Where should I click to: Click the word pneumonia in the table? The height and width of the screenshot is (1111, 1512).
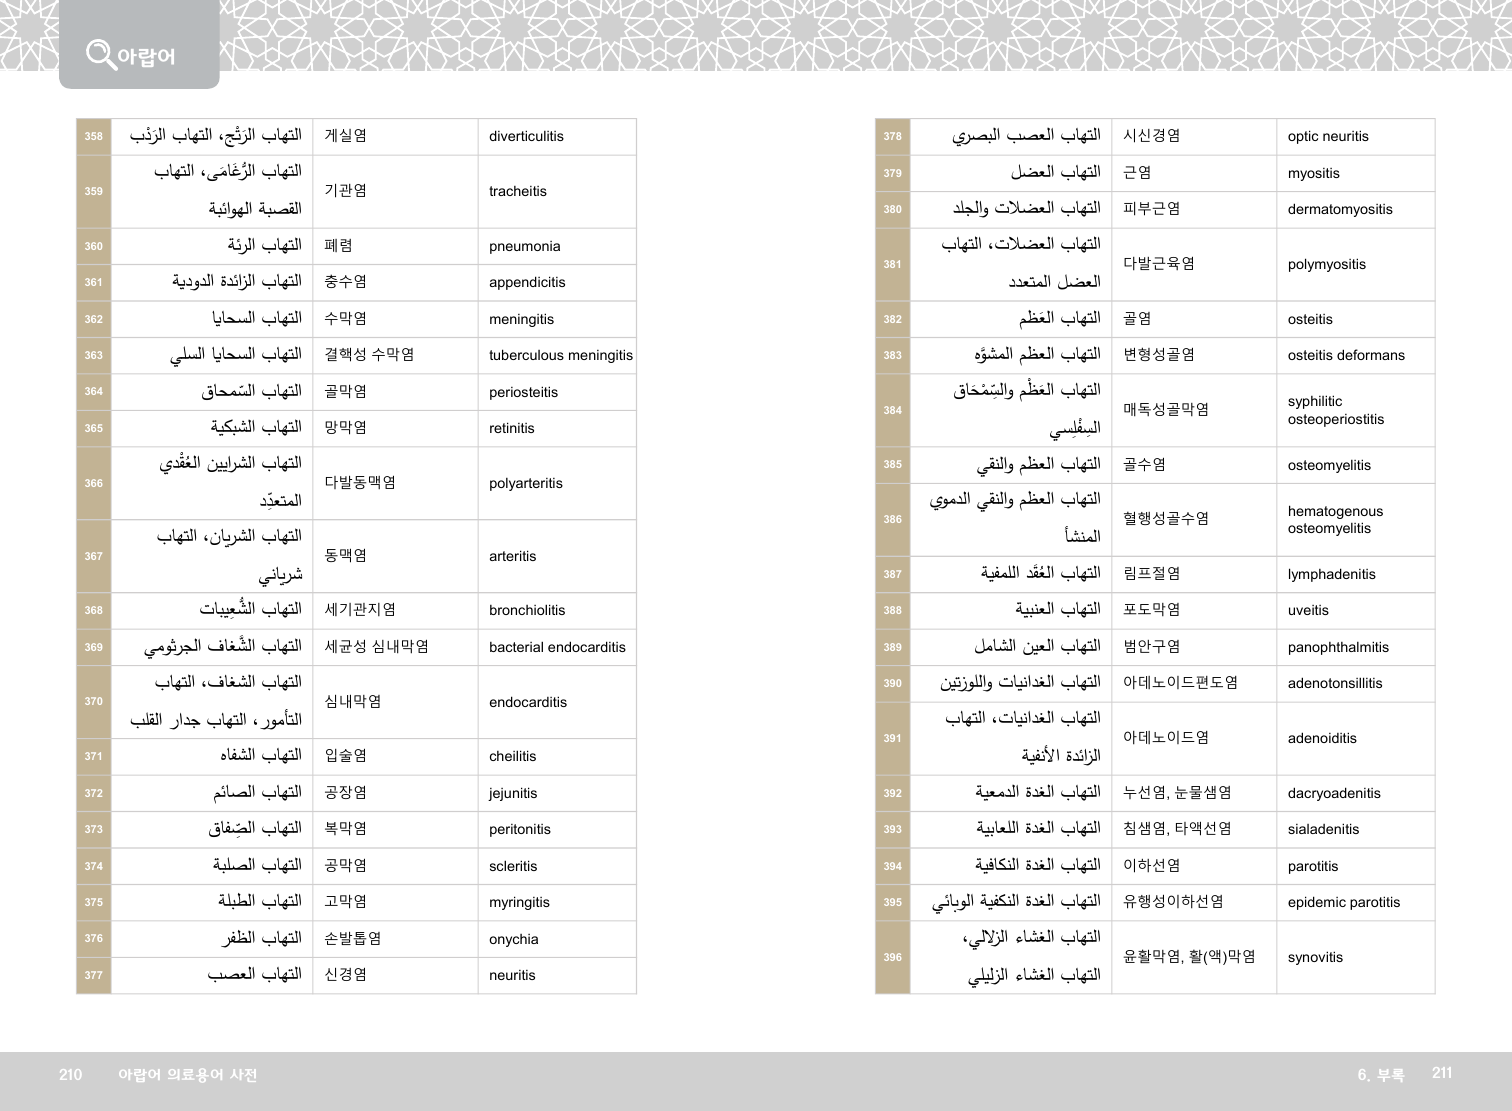[524, 247]
